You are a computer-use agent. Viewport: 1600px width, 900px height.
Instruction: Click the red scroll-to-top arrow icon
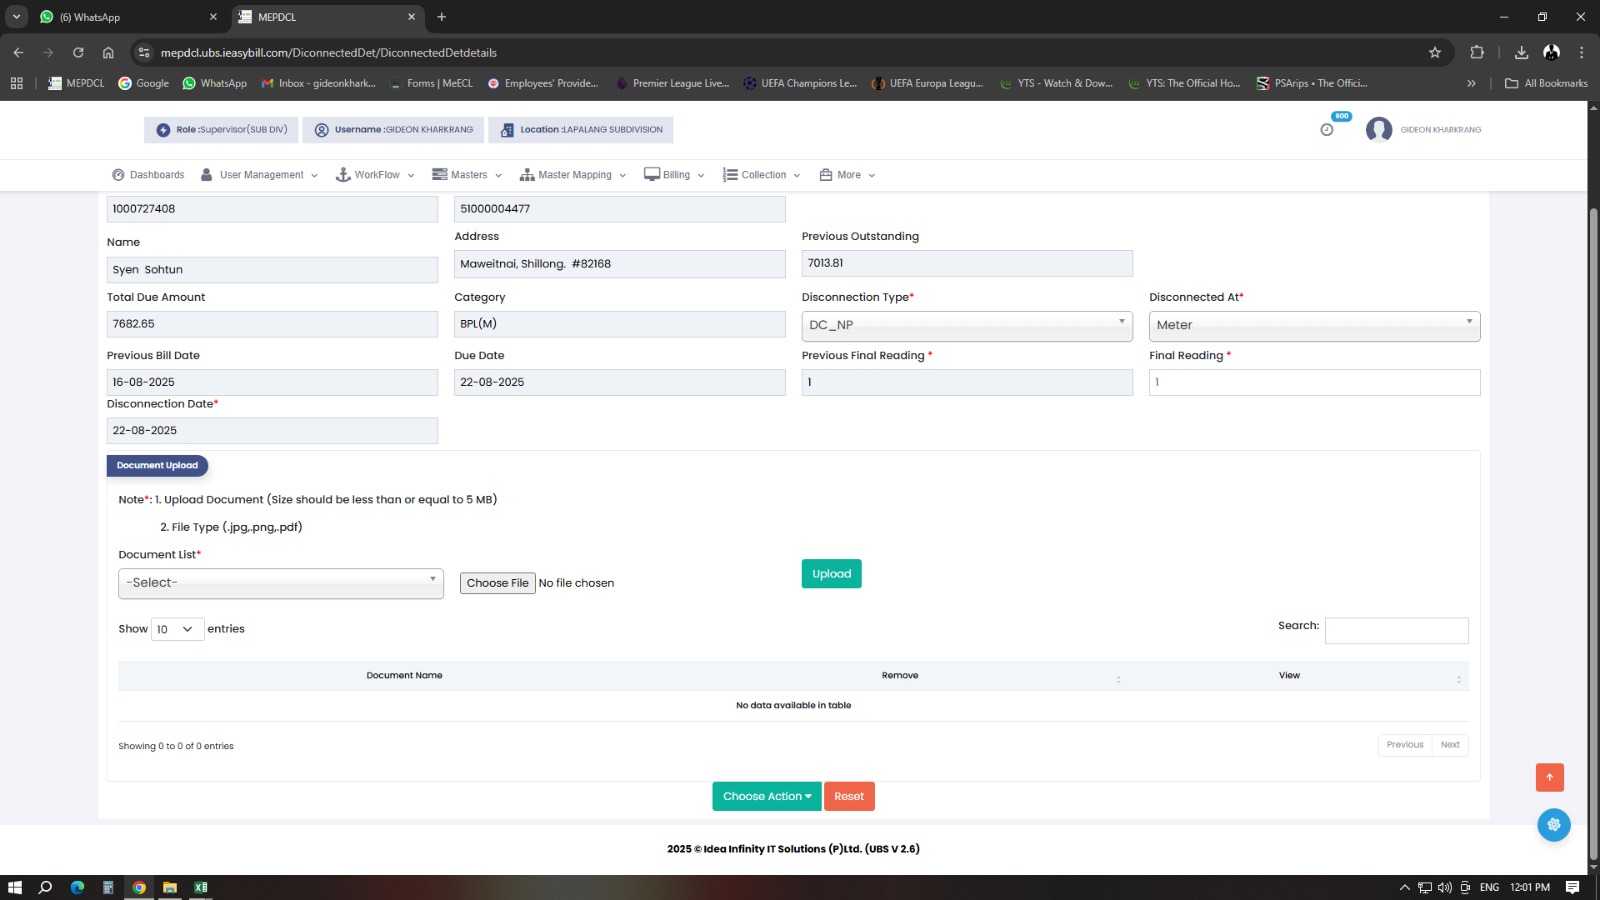(x=1549, y=777)
